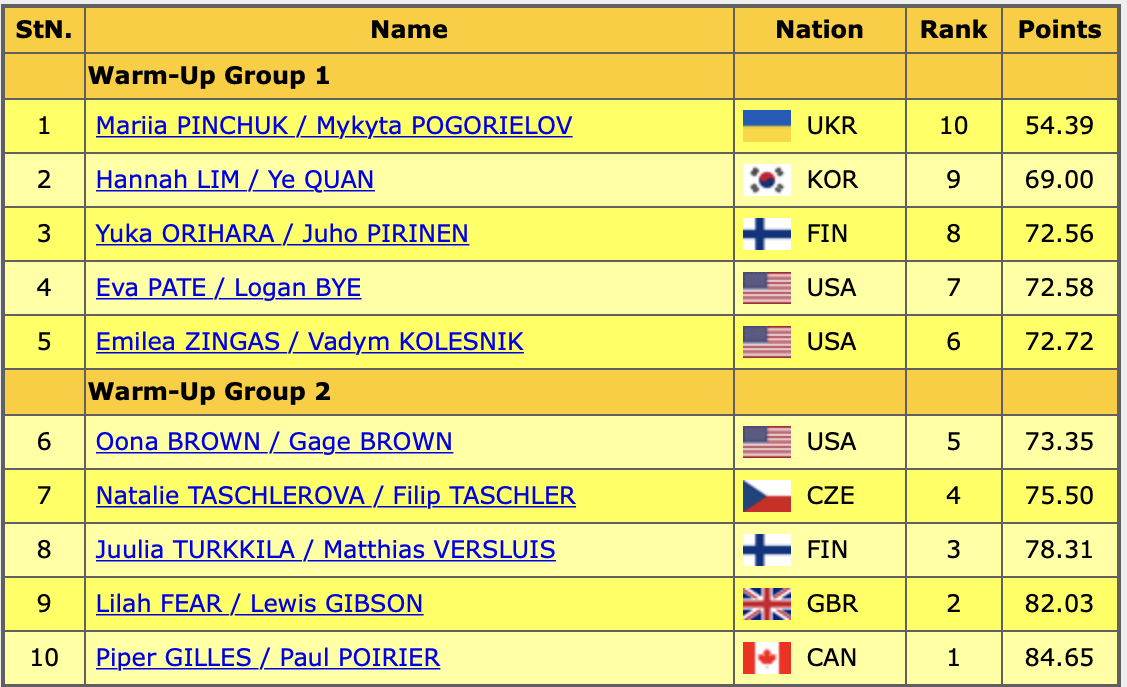1127x687 pixels.
Task: Click the Canada flag icon
Action: pos(767,658)
